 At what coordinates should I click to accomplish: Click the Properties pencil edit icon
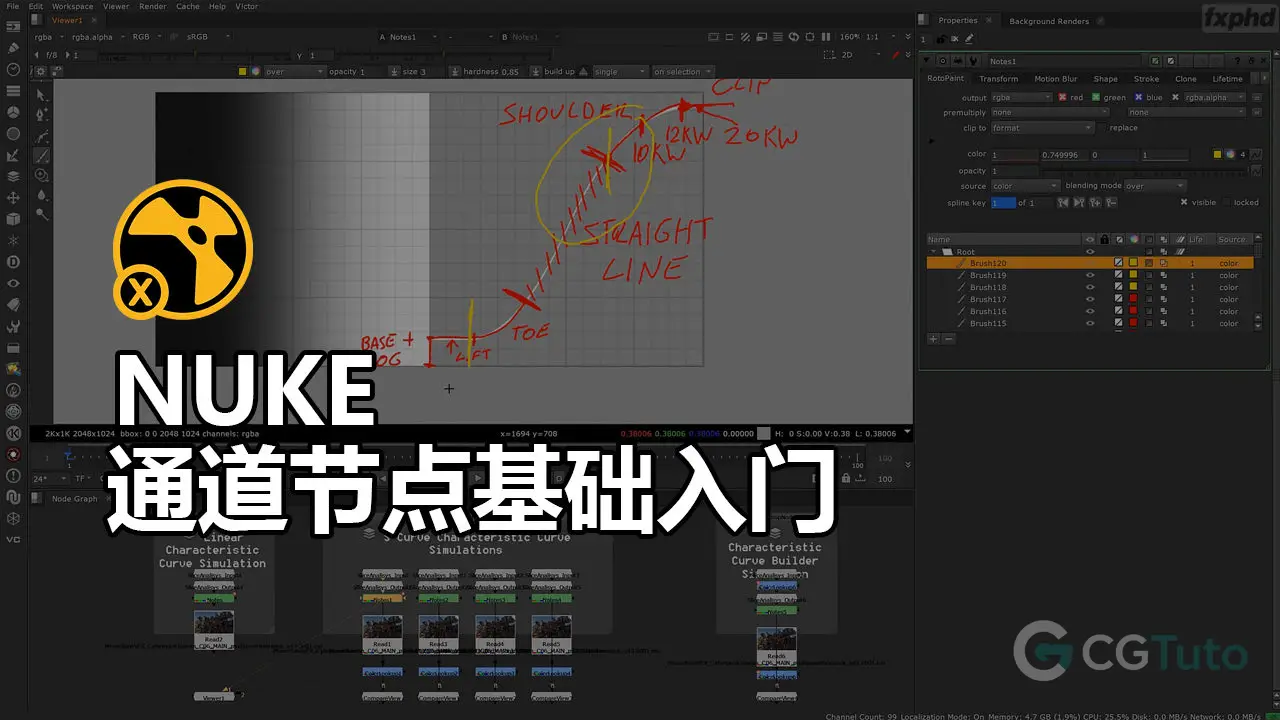tap(970, 38)
